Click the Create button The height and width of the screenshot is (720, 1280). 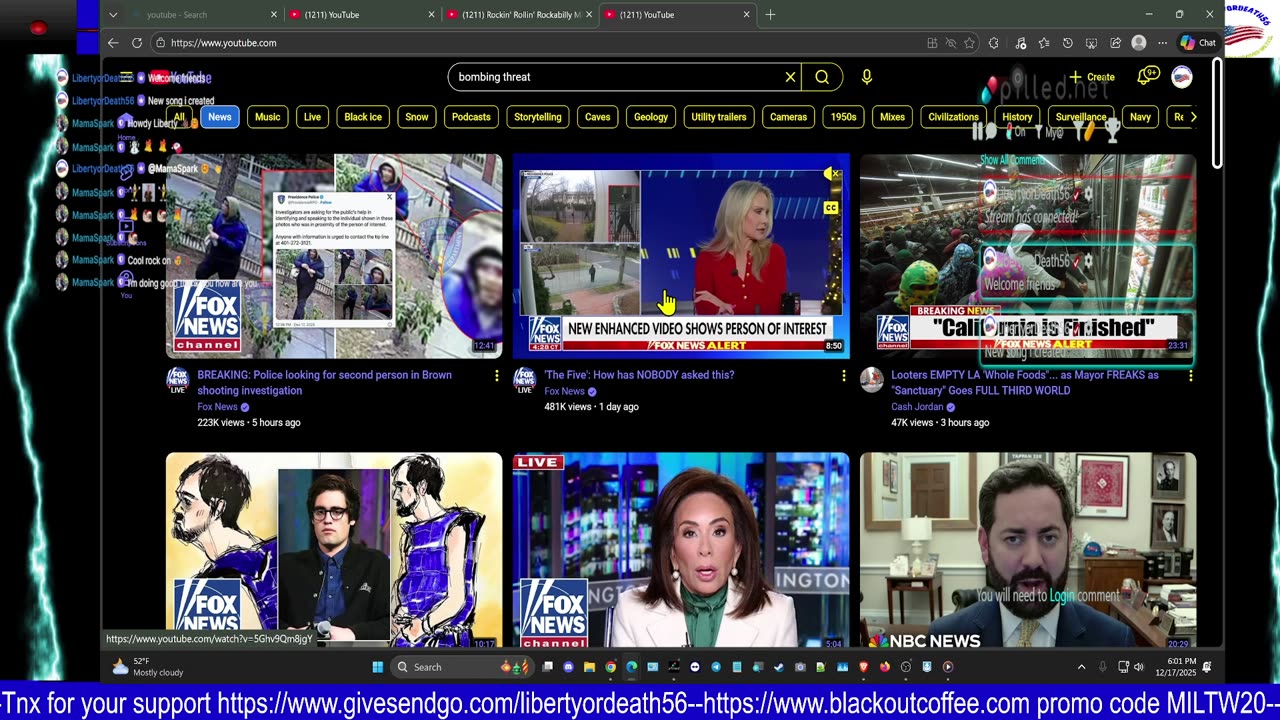(1091, 77)
